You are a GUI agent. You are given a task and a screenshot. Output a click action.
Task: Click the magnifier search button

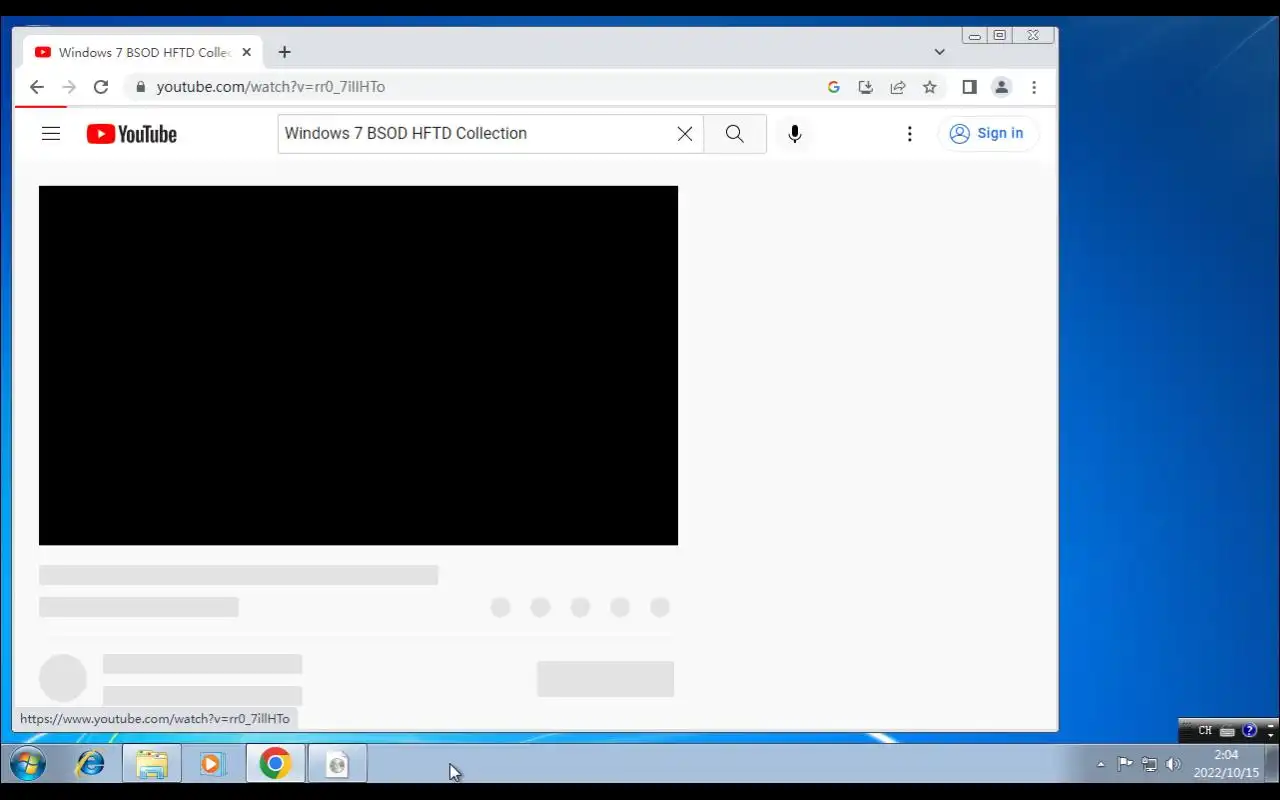pos(735,134)
